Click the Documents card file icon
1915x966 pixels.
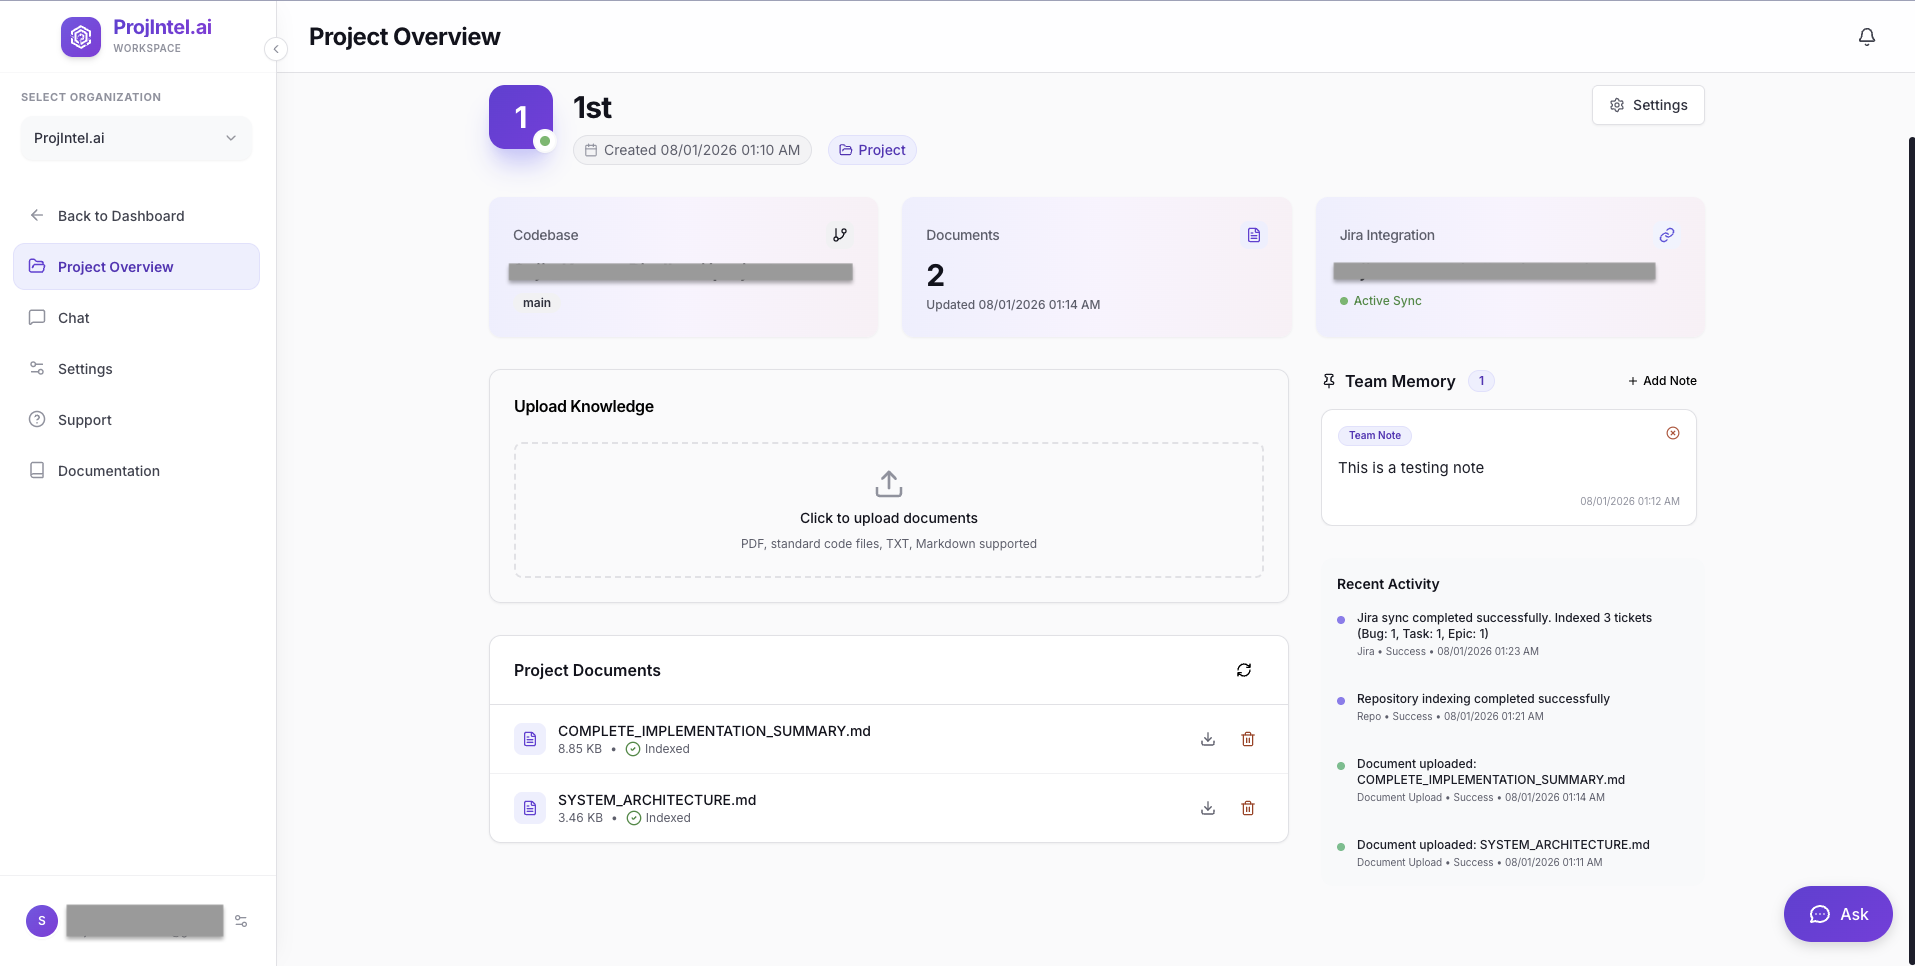[1253, 234]
